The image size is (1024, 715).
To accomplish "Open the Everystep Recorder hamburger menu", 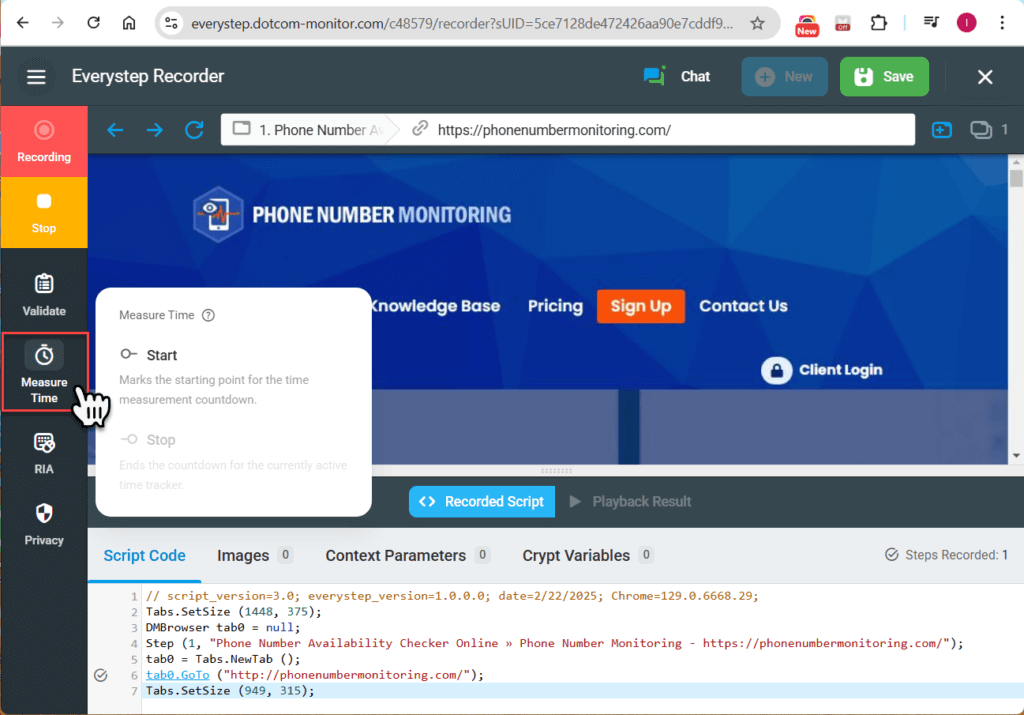I will click(37, 77).
